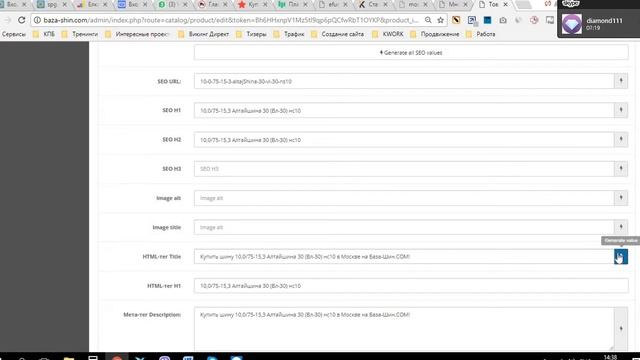Bookmark this page with the star icon
Screen dimensions: 640x360
(x=440, y=20)
